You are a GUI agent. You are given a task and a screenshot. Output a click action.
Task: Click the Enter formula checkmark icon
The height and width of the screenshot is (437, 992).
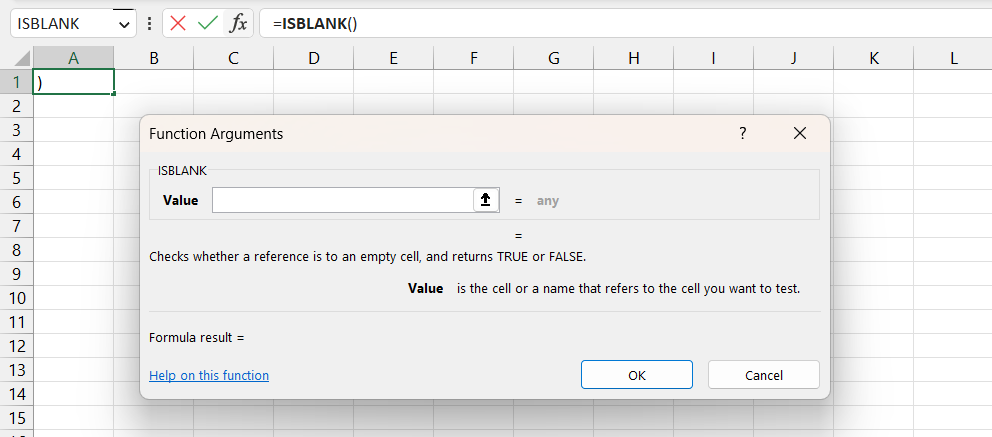click(x=208, y=23)
